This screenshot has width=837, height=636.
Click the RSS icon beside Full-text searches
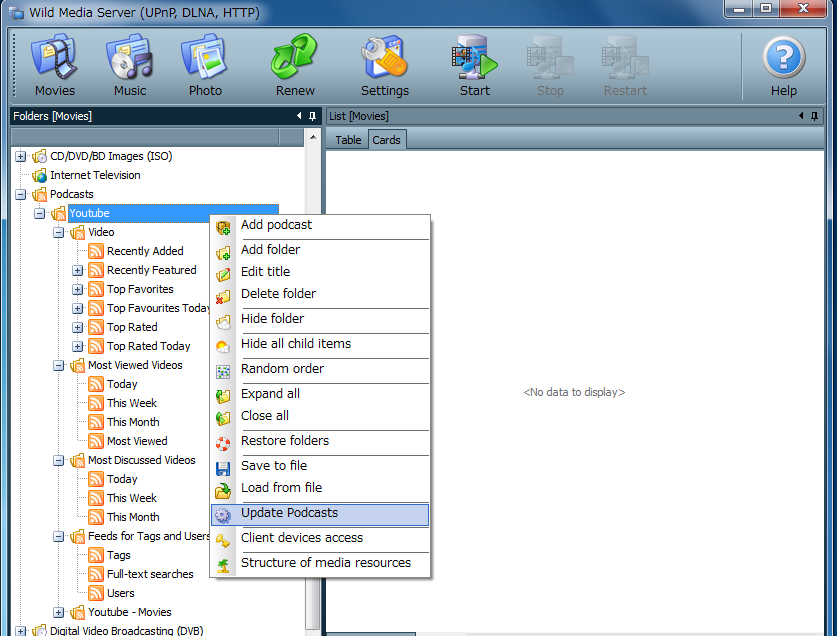pyautogui.click(x=96, y=574)
